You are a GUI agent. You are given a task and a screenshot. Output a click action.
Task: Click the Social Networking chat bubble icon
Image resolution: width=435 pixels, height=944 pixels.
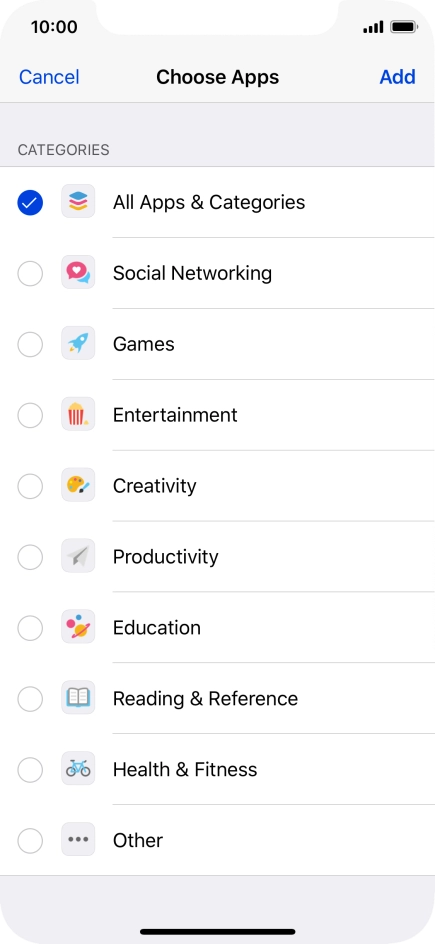tap(78, 273)
